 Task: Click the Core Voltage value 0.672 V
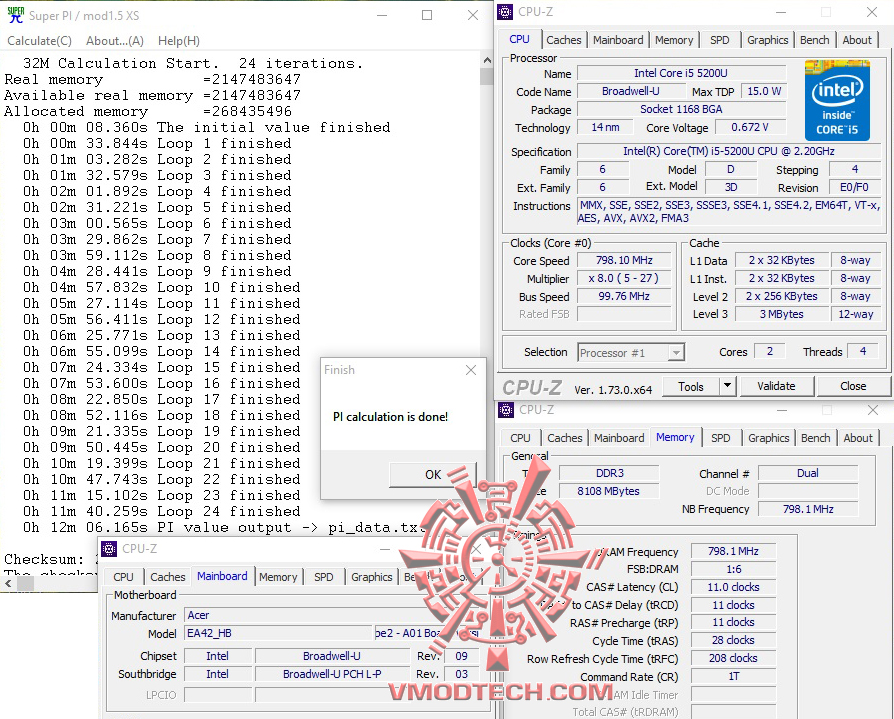(x=750, y=127)
